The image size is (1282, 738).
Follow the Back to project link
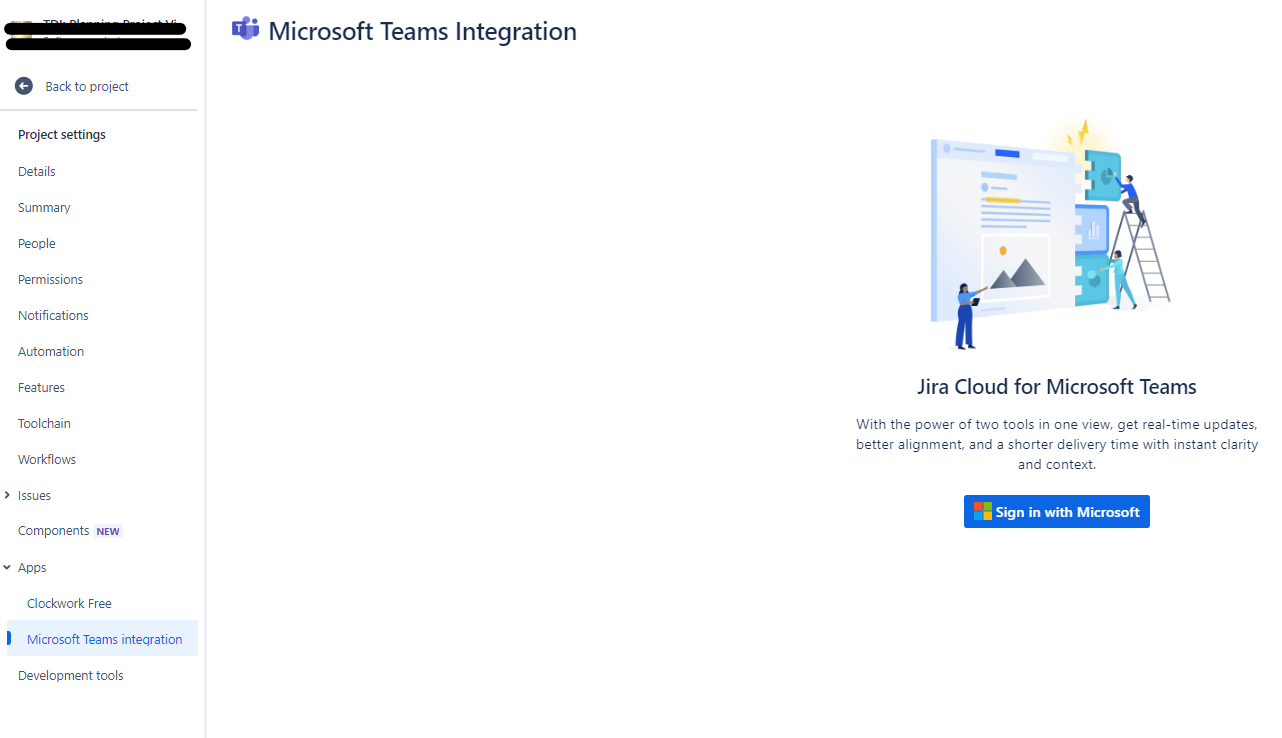[x=87, y=86]
